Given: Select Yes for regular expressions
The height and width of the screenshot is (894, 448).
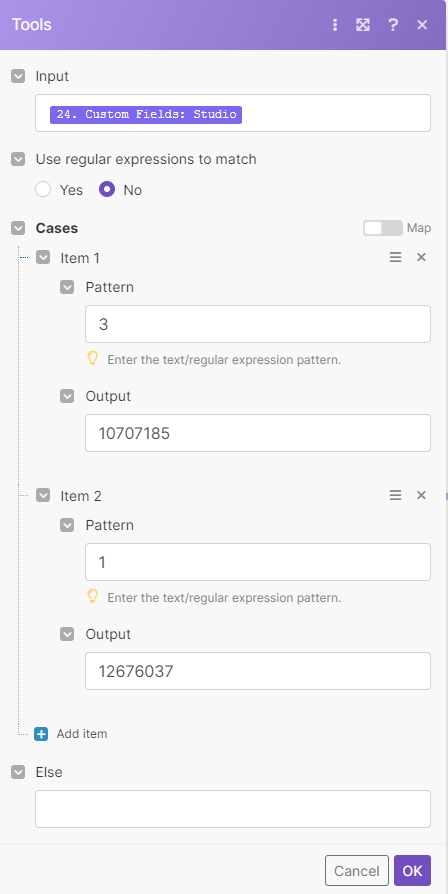Looking at the screenshot, I should [43, 189].
